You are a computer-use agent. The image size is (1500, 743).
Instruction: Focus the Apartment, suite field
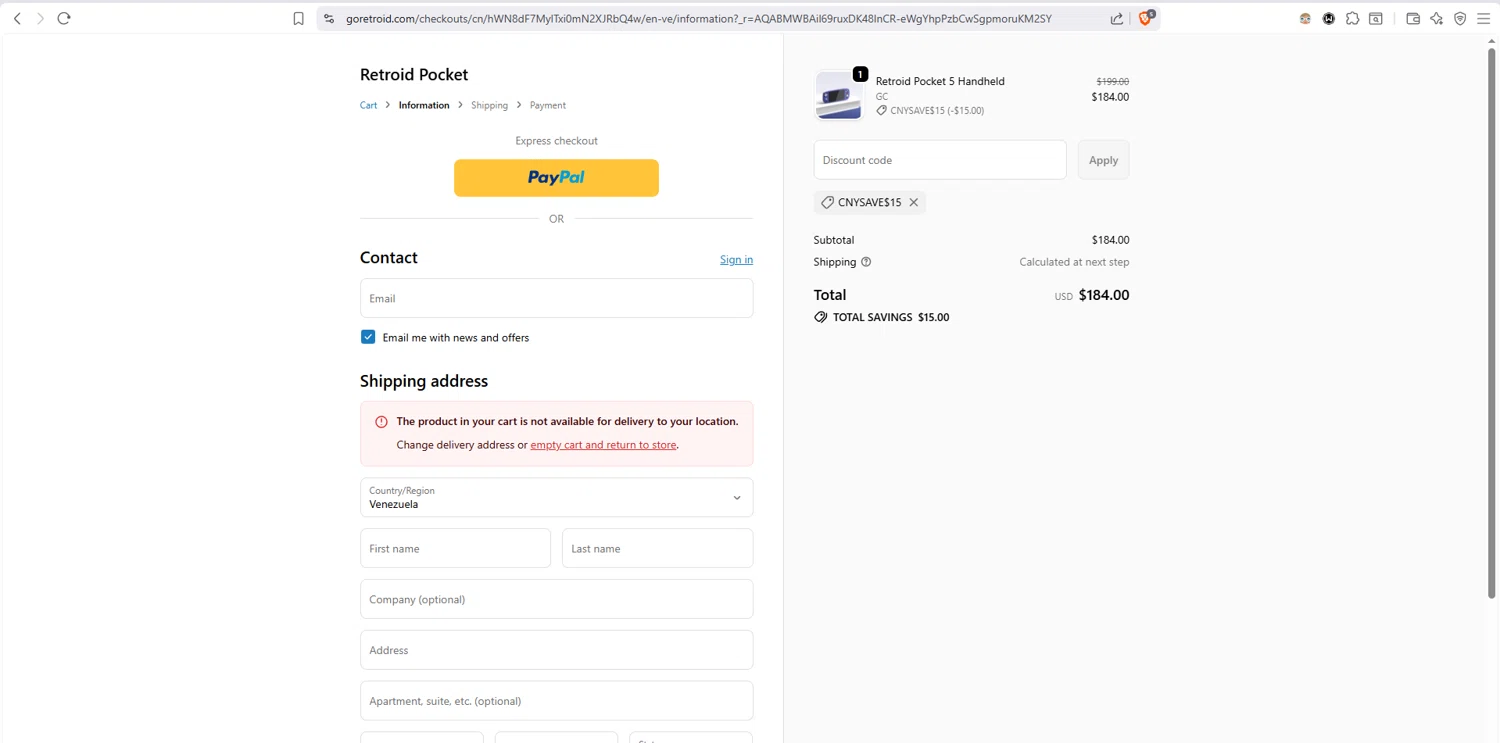pyautogui.click(x=556, y=701)
